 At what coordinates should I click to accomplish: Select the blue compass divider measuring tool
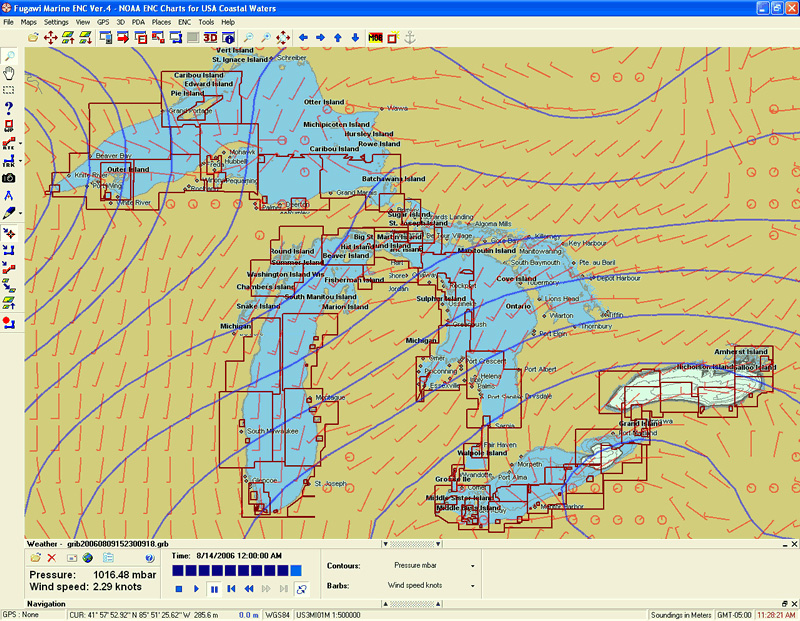tap(9, 195)
